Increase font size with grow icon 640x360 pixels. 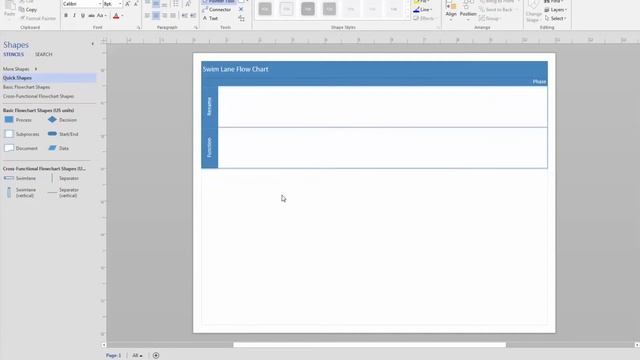pos(128,4)
